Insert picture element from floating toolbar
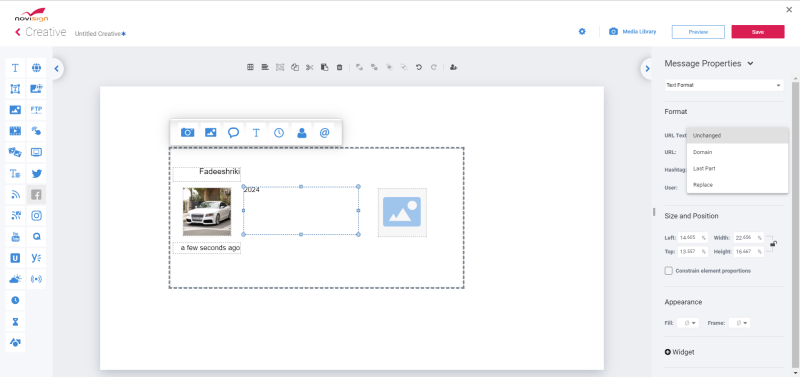 tap(211, 133)
